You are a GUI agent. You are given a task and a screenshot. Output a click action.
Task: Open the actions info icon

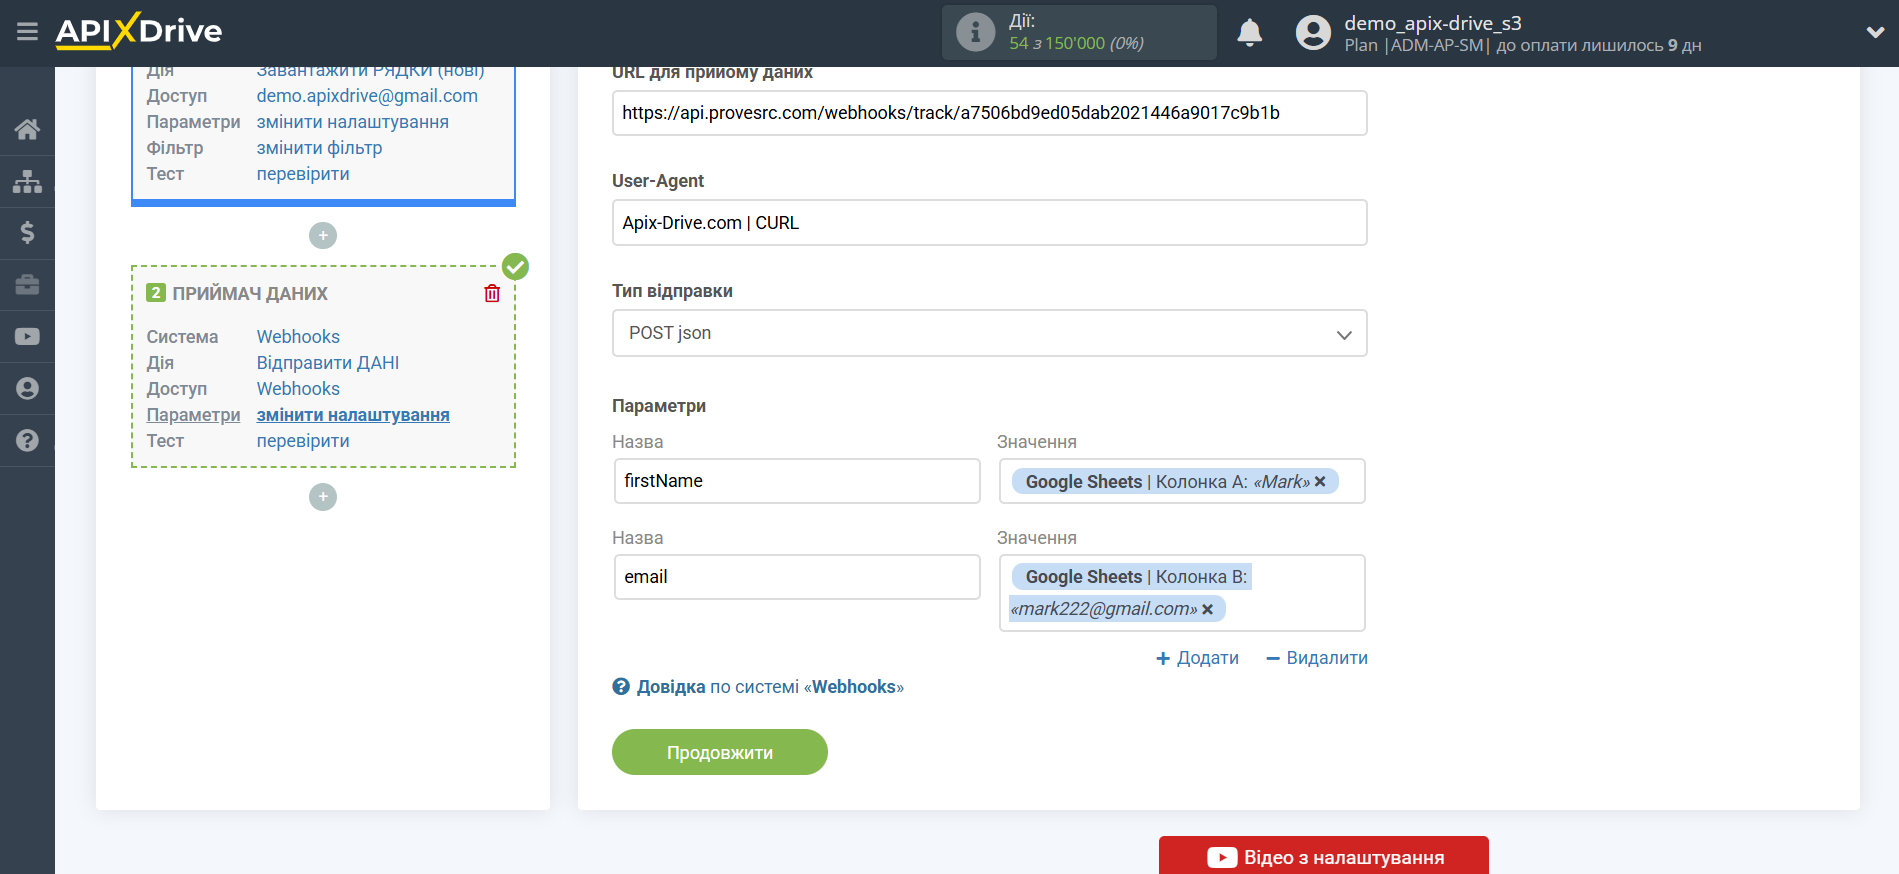(975, 32)
